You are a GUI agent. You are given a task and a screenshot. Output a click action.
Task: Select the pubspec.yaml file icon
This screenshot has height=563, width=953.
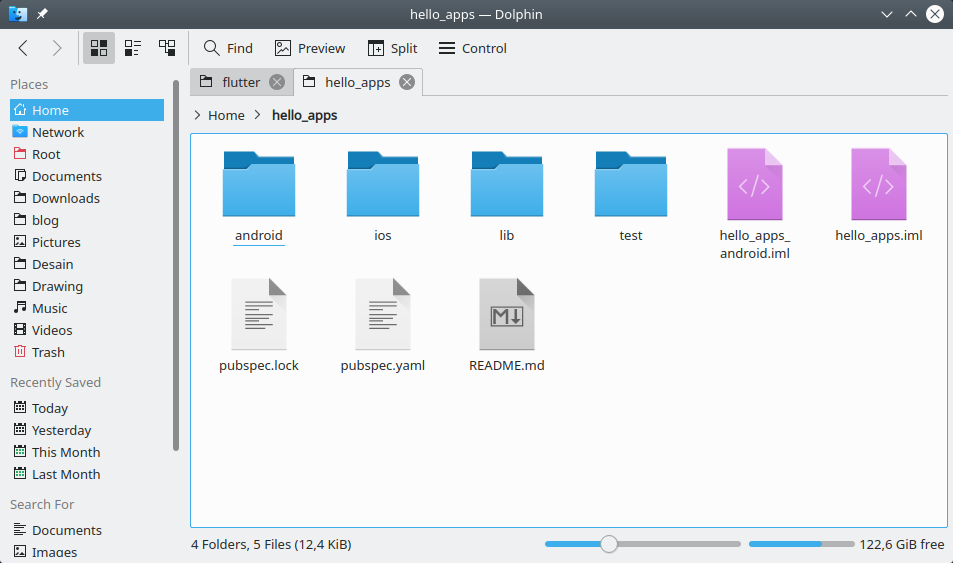click(x=382, y=315)
